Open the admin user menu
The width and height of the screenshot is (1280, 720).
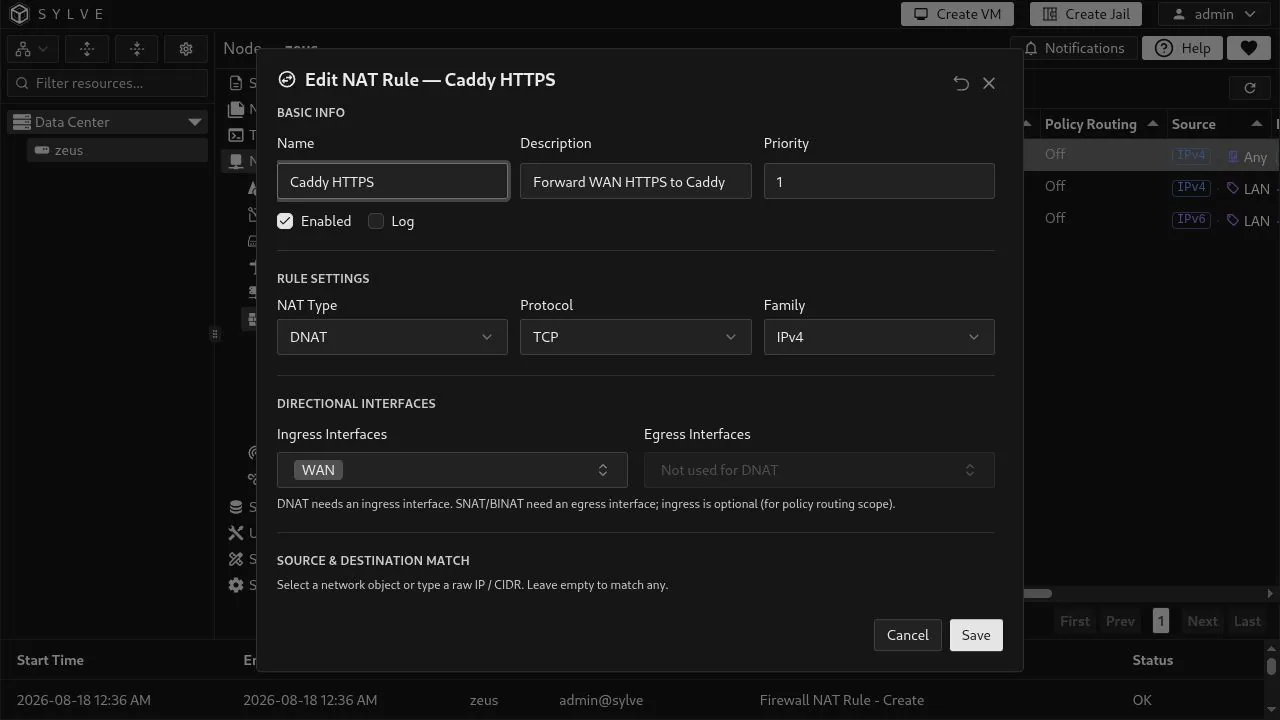coord(1214,14)
